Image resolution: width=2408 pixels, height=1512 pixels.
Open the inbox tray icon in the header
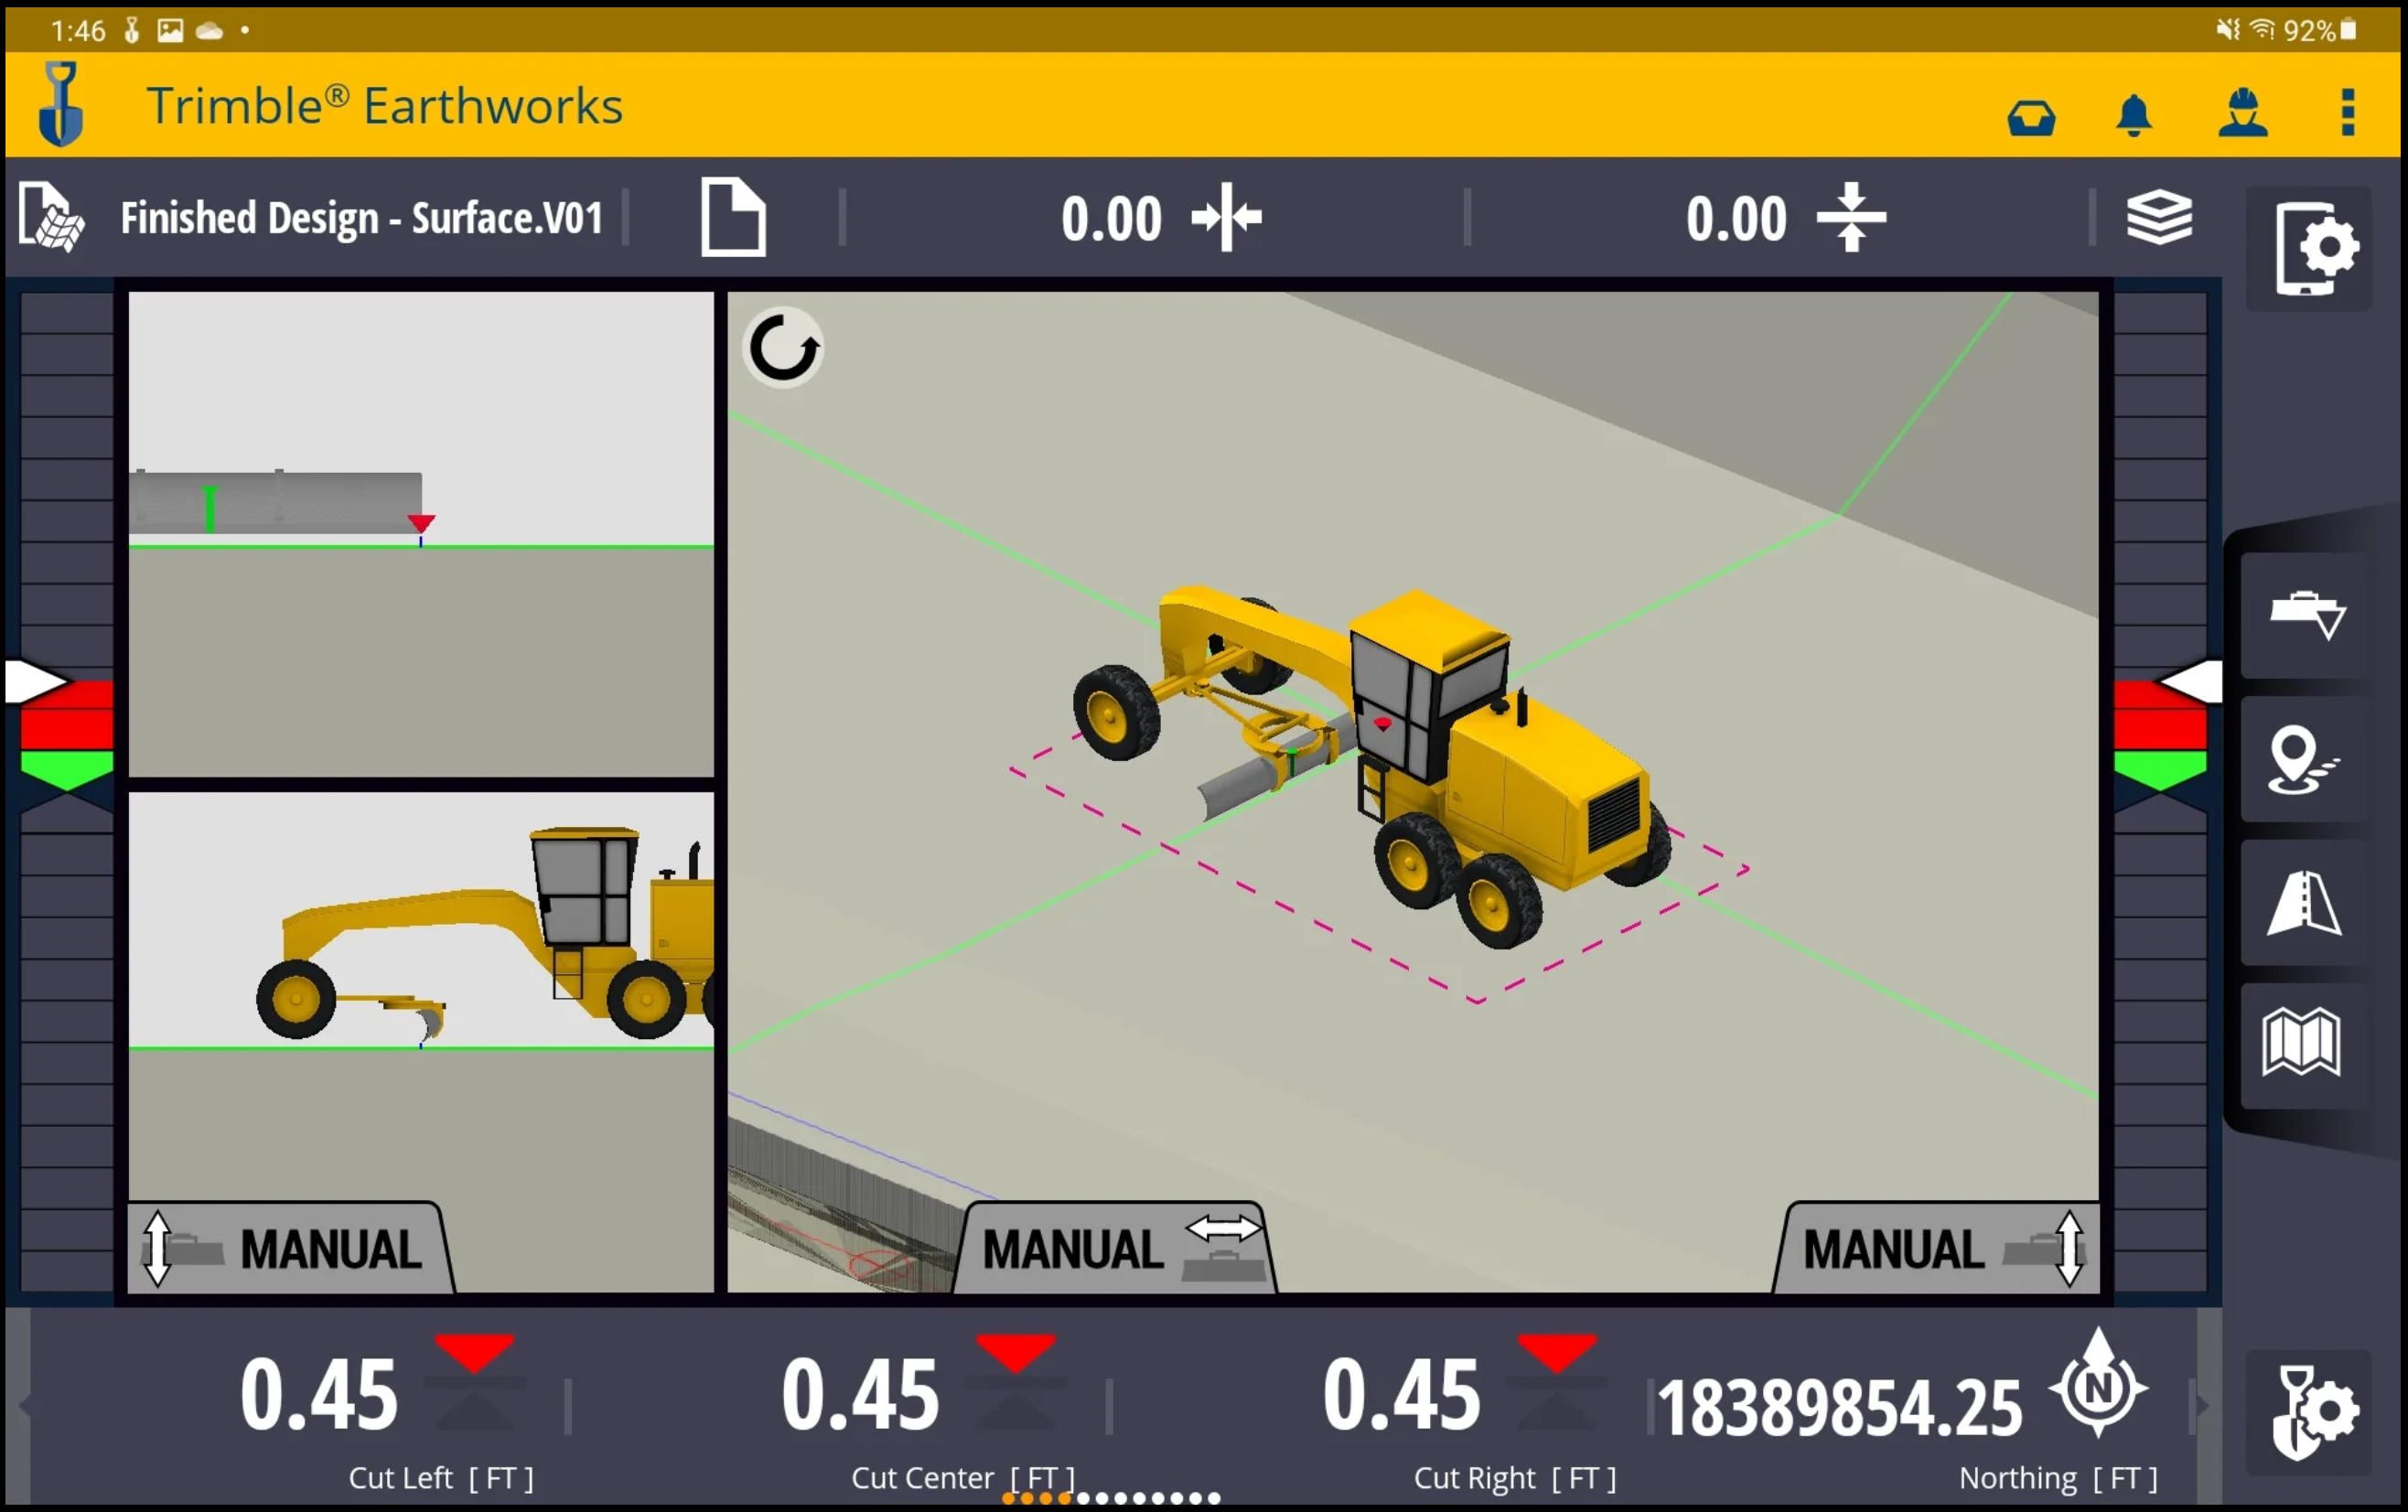click(x=2032, y=117)
